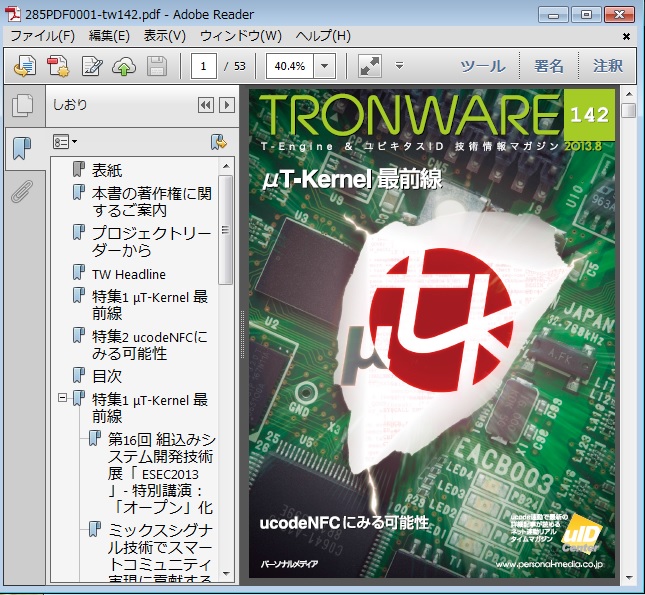Click the しおり panel right-arrow button
Image resolution: width=645 pixels, height=595 pixels.
tap(227, 105)
